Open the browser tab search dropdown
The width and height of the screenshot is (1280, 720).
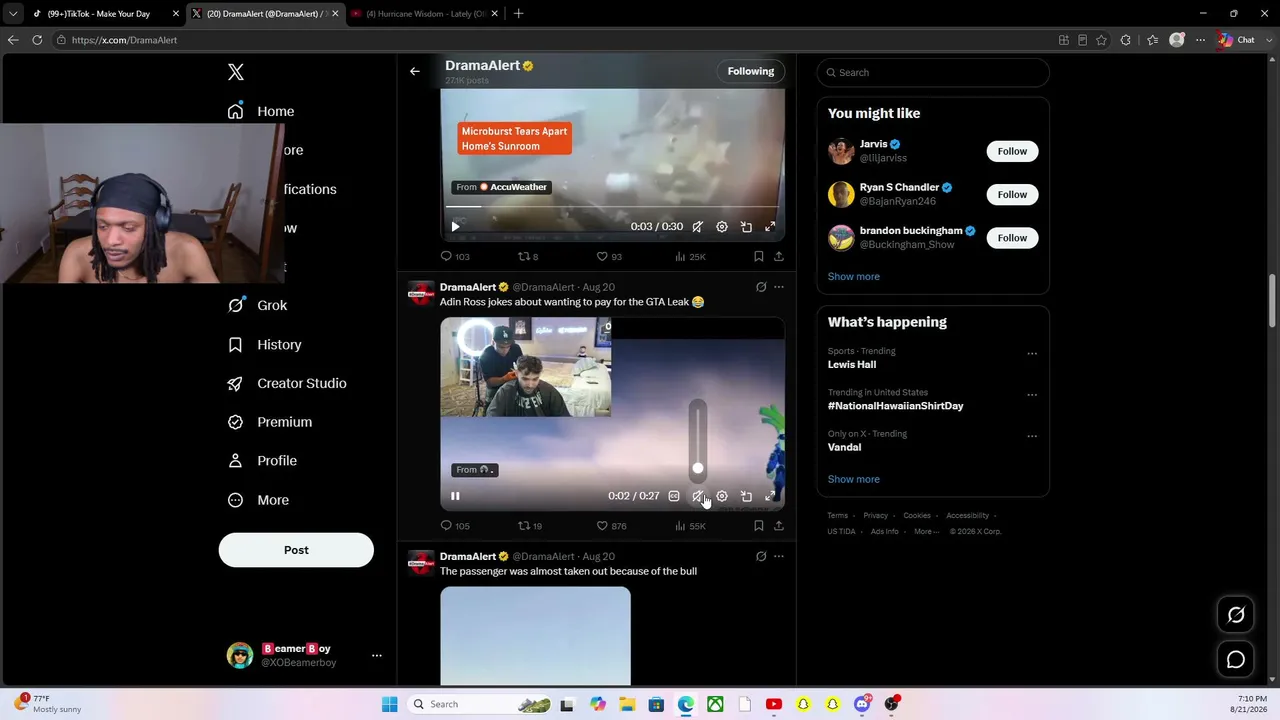coord(13,14)
